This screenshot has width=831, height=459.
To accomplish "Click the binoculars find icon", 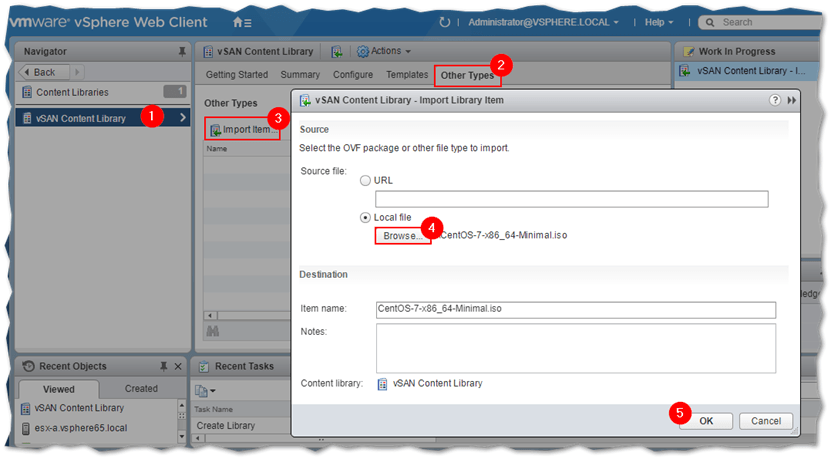I will pos(213,332).
